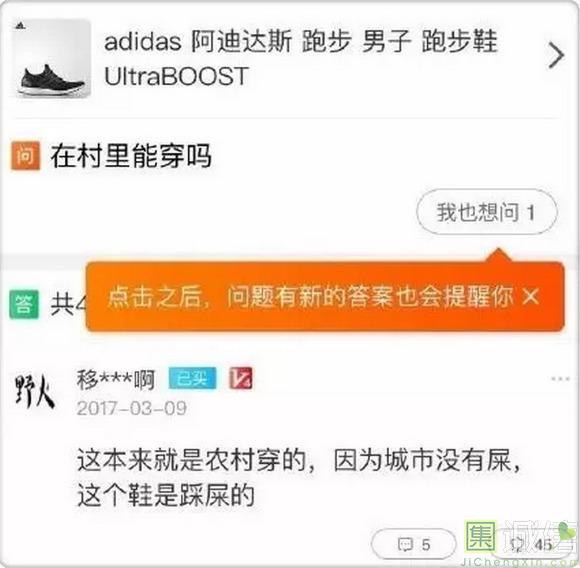Open the UltraBOOST shoe product thumbnail

click(x=51, y=59)
